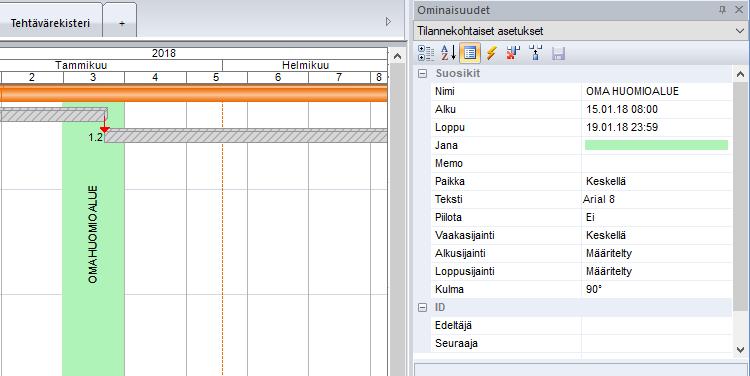The width and height of the screenshot is (750, 376).
Task: Click week 6 in timeline header
Action: pyautogui.click(x=278, y=77)
